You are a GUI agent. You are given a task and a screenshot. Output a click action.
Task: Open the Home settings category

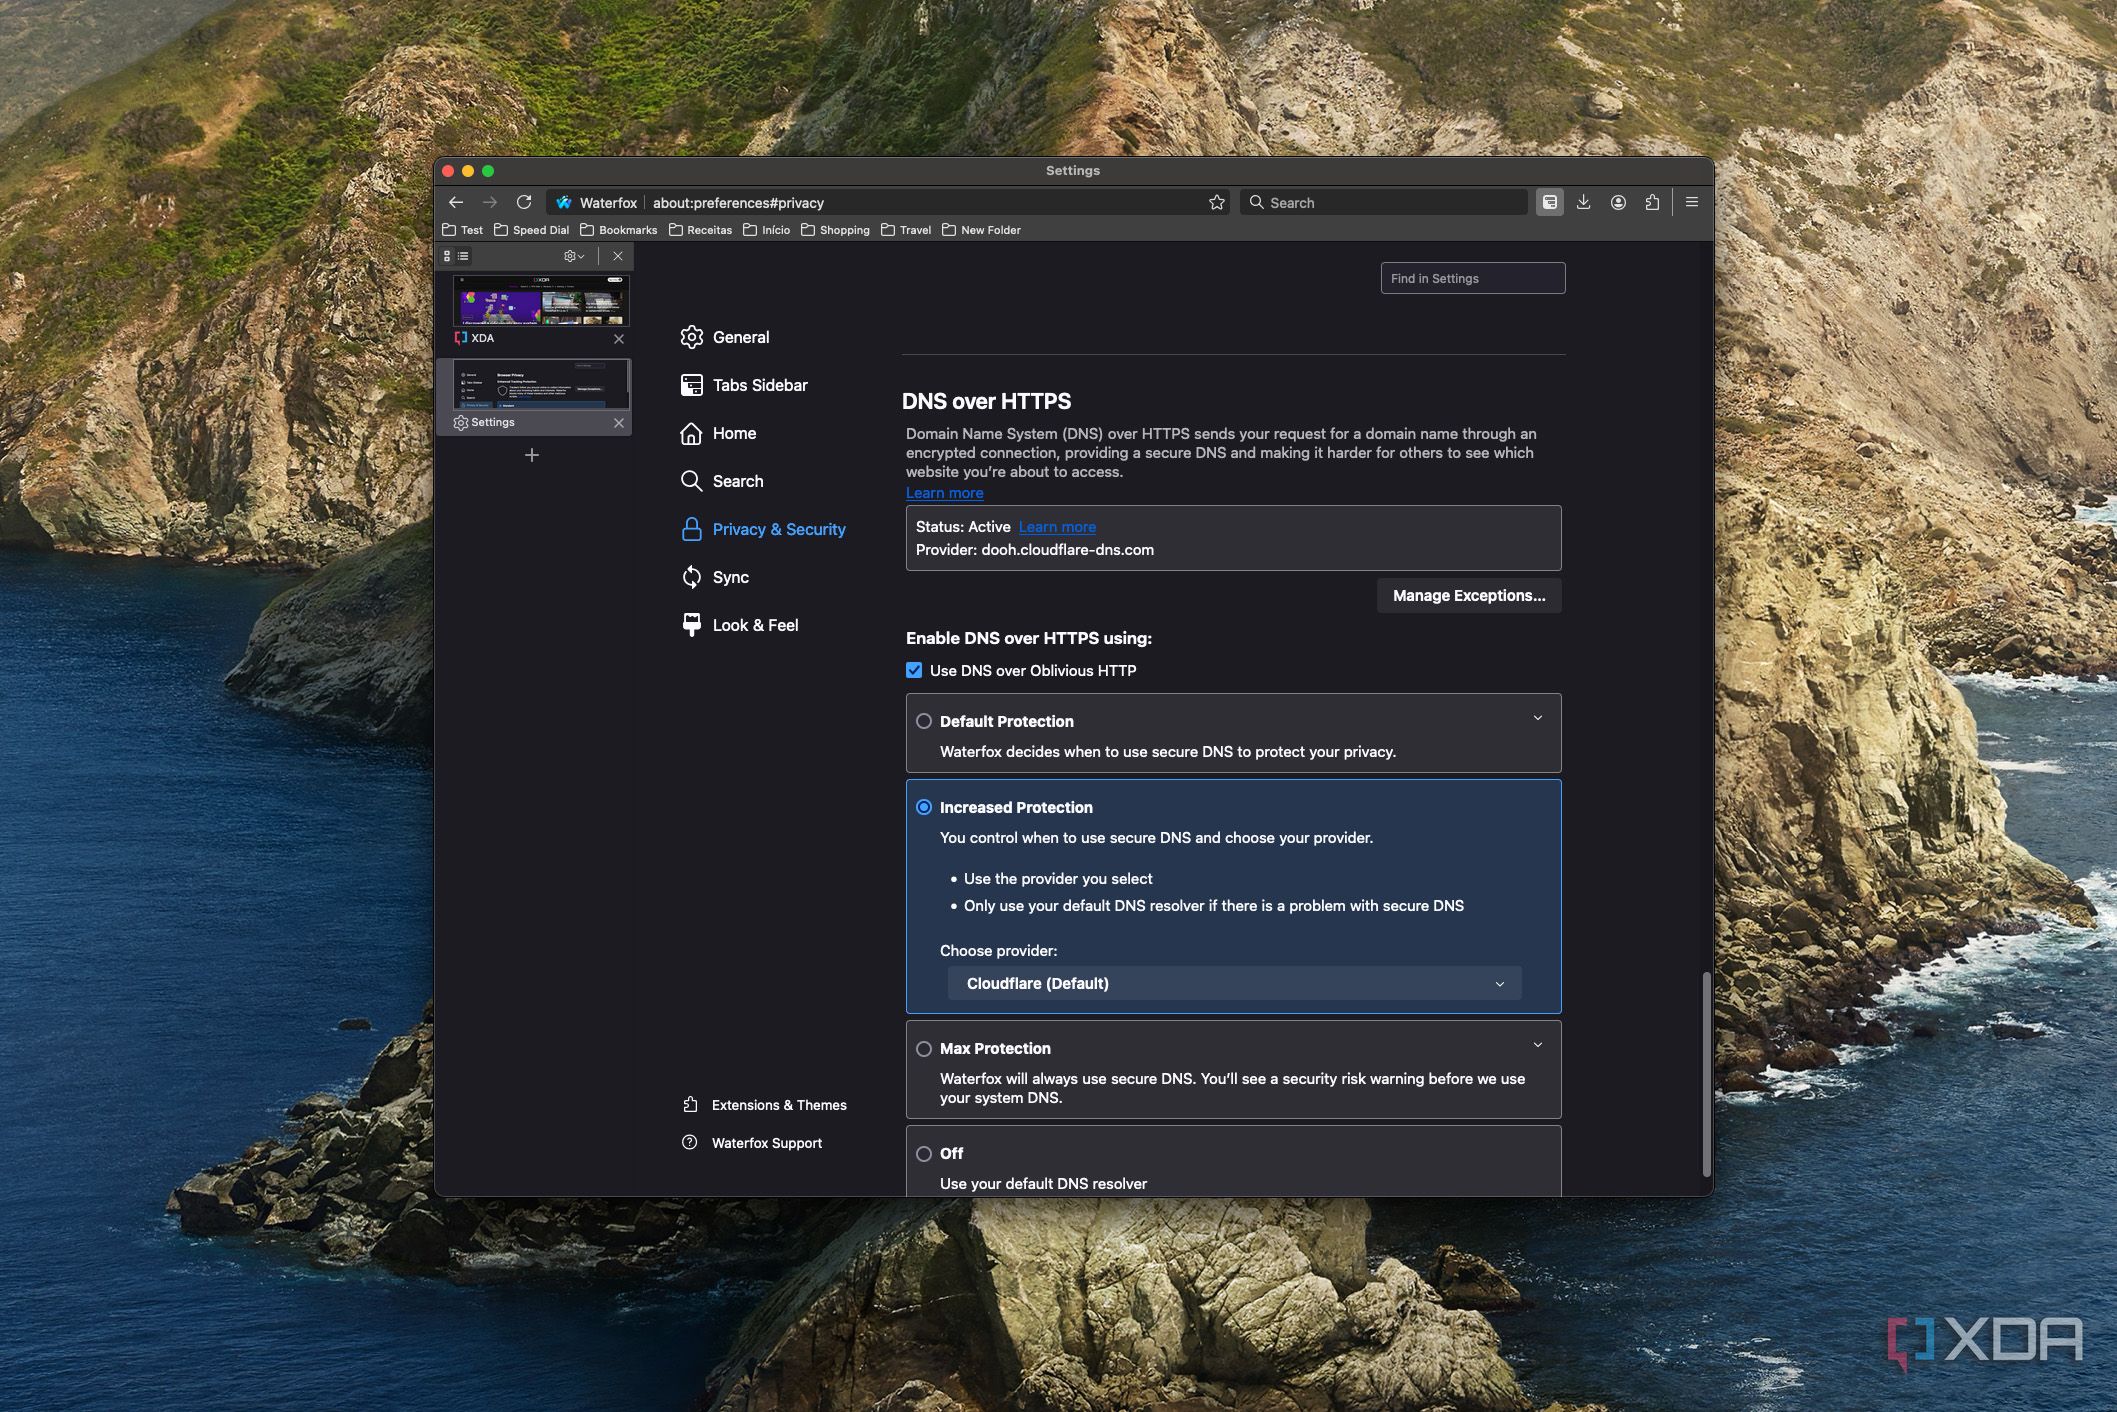(x=734, y=433)
